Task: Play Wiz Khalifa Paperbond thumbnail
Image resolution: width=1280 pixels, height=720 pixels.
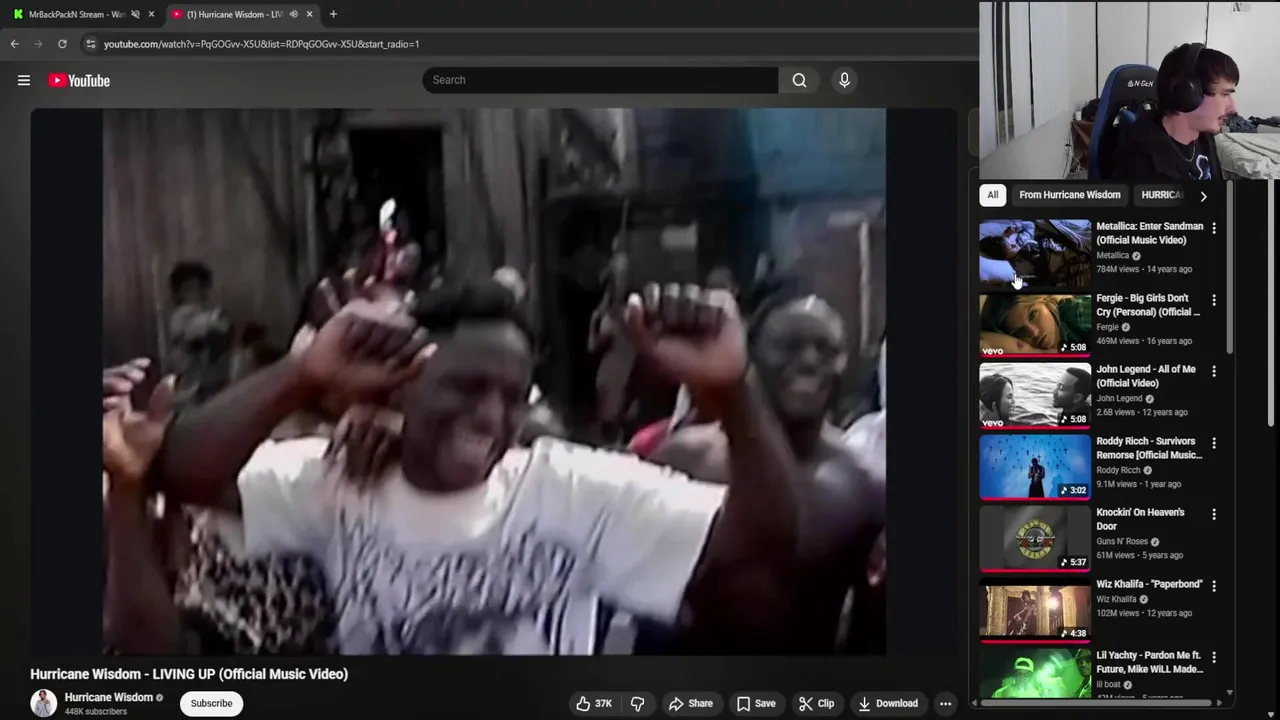Action: (1035, 609)
